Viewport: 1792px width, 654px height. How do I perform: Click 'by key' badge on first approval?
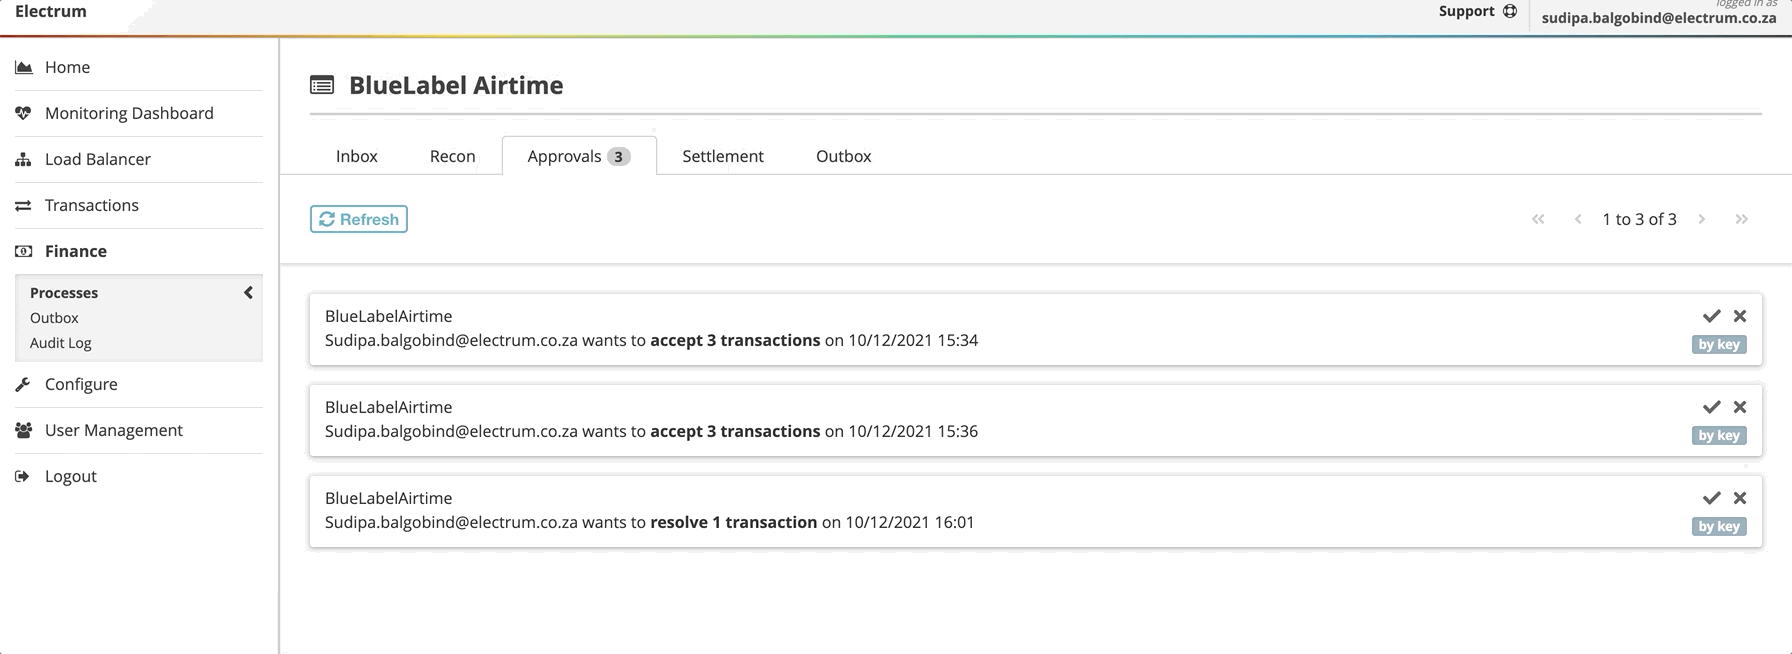point(1719,345)
